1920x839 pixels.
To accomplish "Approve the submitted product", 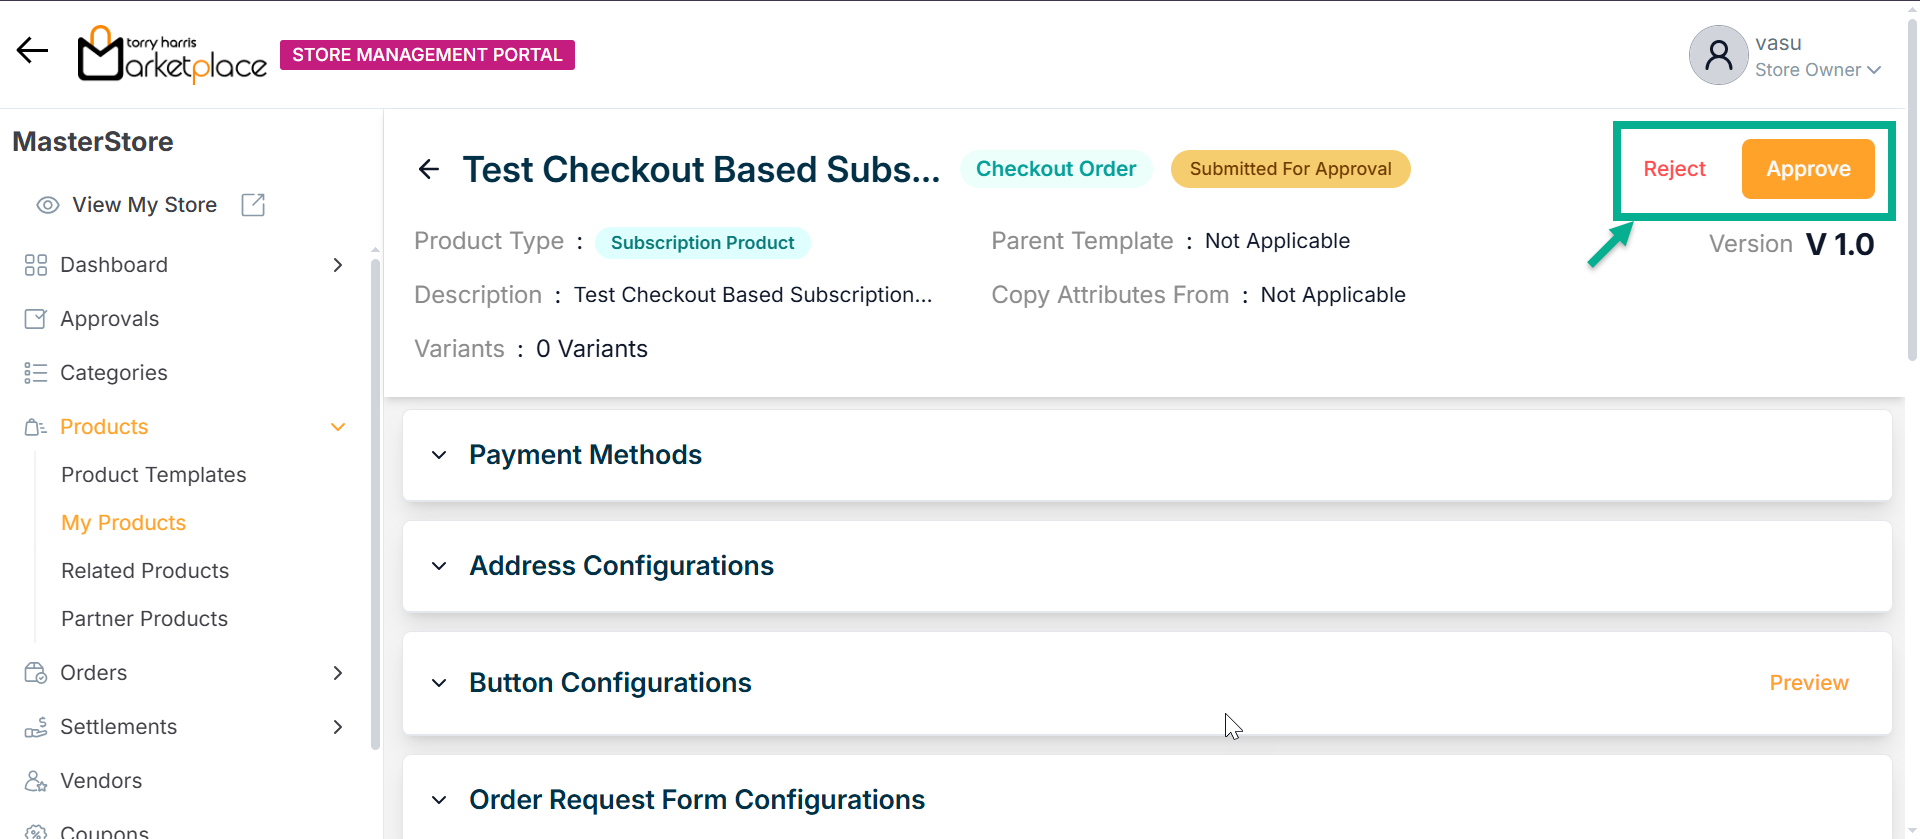I will pyautogui.click(x=1807, y=169).
